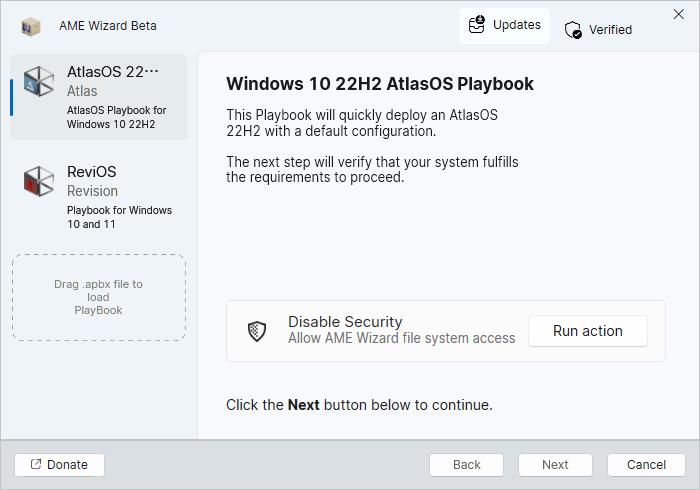The height and width of the screenshot is (490, 700).
Task: Click the 'Click the Next button below' instruction text
Action: (x=359, y=405)
